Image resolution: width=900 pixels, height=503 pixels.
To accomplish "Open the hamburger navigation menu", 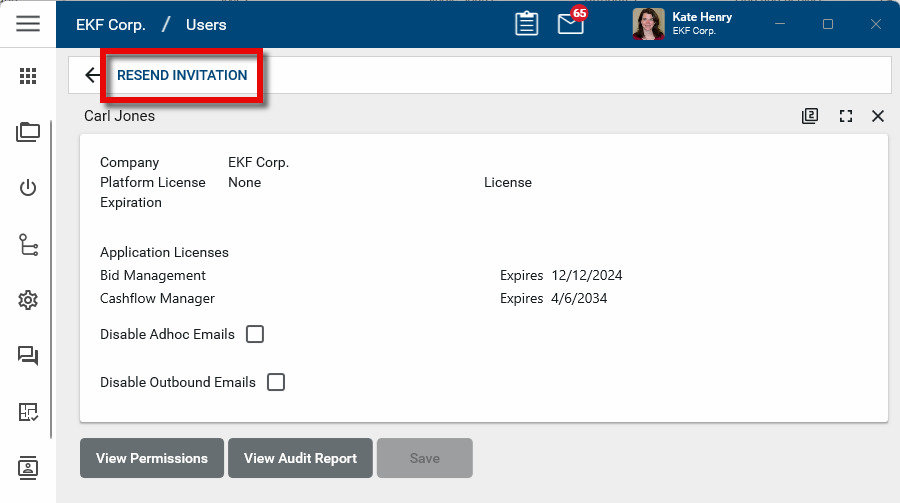I will tap(28, 24).
